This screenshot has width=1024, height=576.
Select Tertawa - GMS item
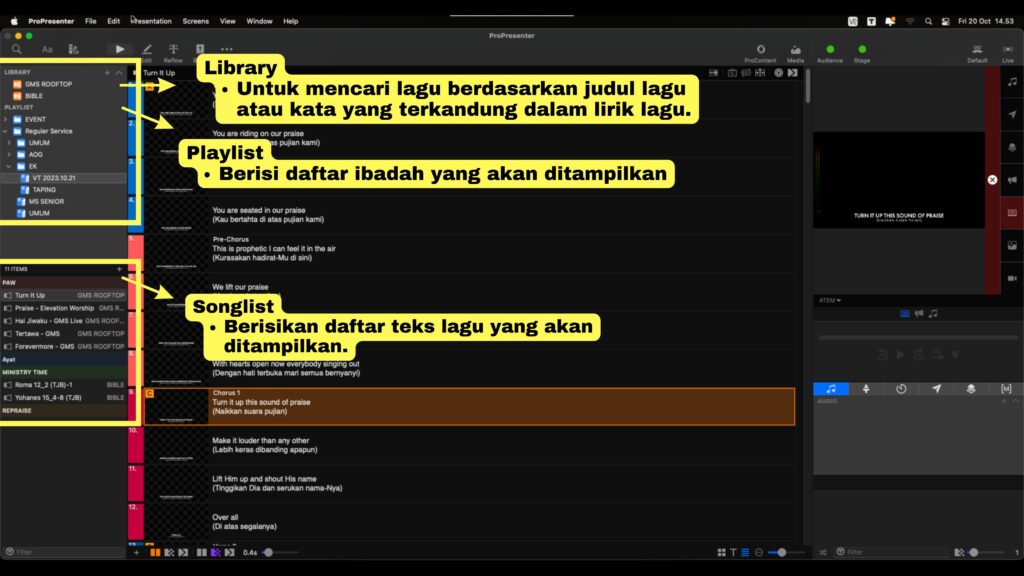click(x=63, y=333)
